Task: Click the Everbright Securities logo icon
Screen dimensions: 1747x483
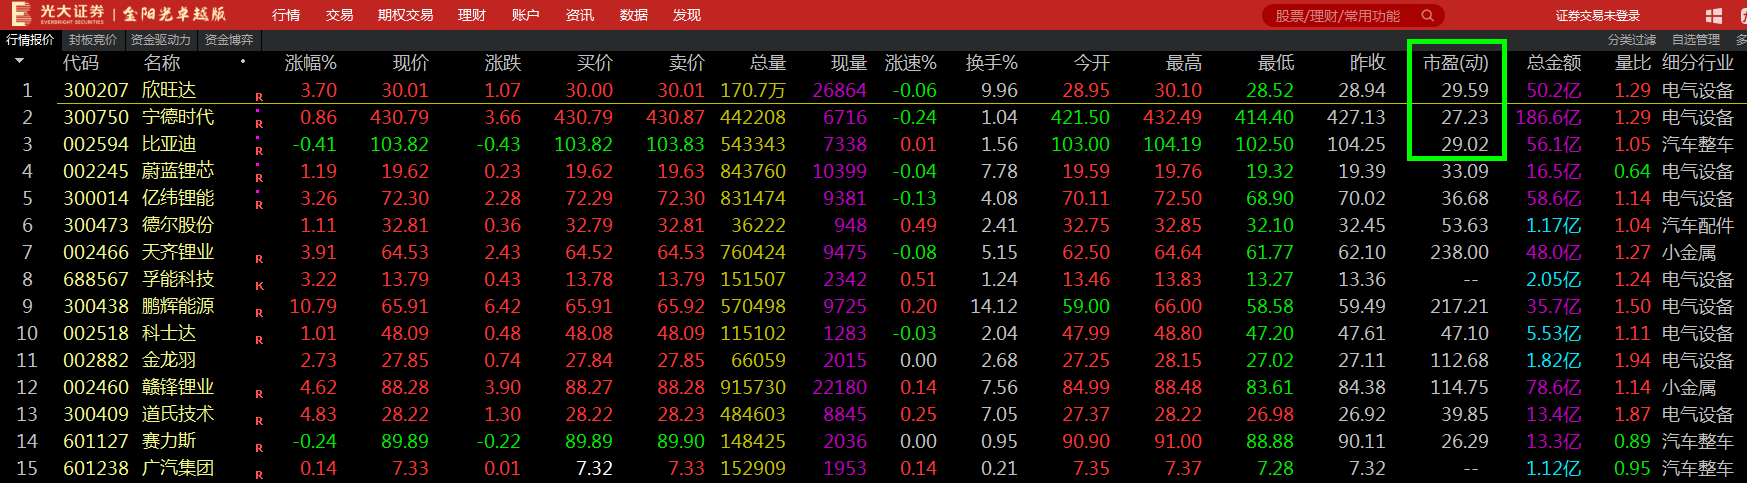Action: point(20,14)
